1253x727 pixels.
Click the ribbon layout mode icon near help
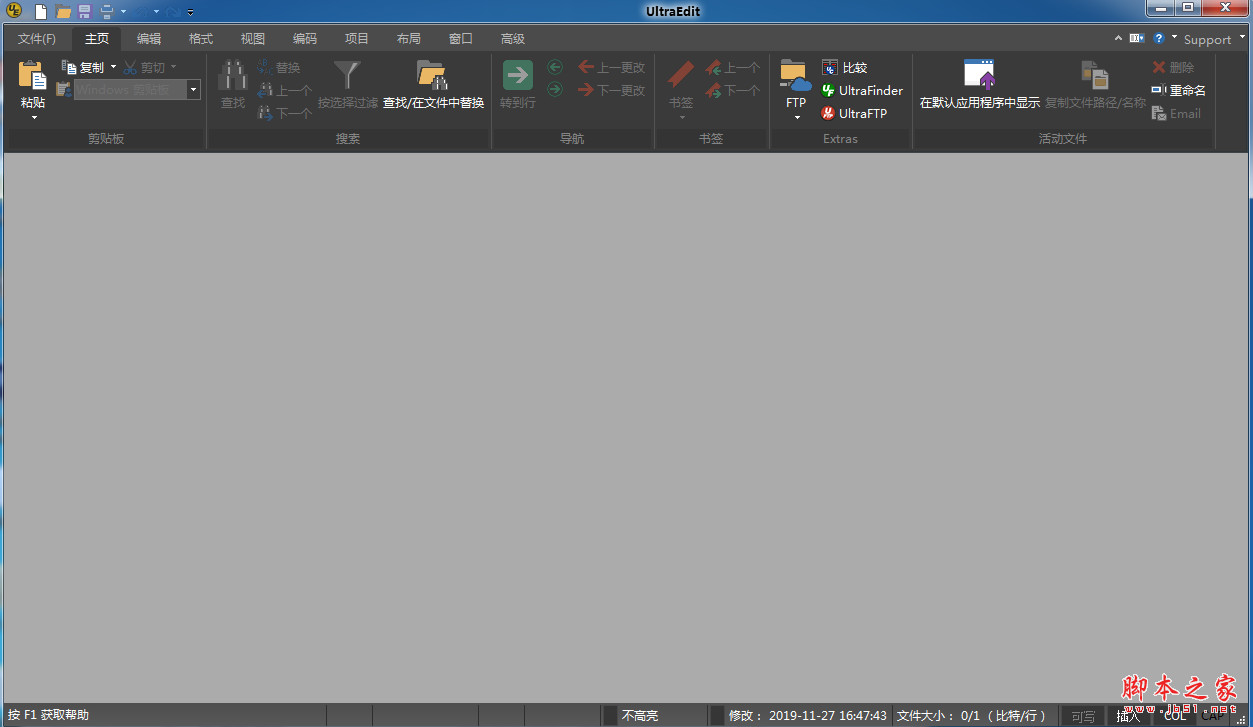tap(1136, 38)
